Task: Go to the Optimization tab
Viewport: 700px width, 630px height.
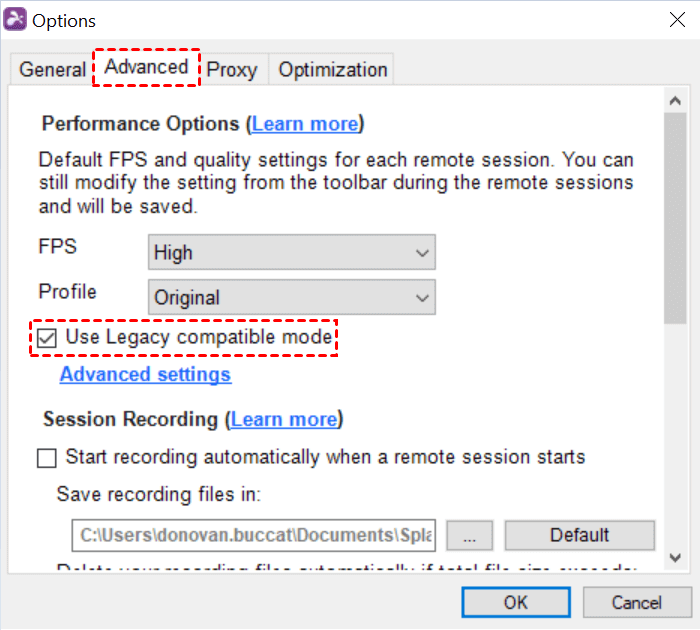Action: click(x=333, y=70)
